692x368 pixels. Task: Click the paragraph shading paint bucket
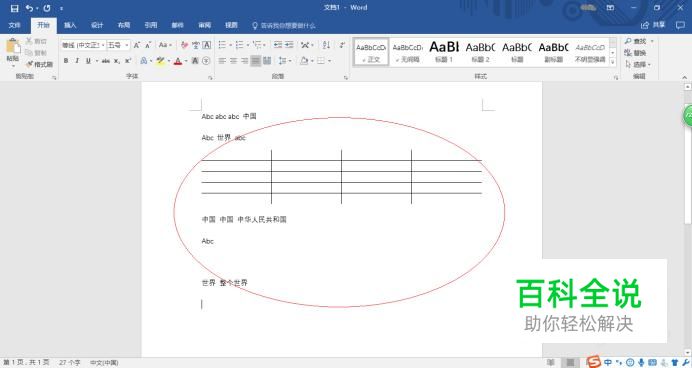304,61
